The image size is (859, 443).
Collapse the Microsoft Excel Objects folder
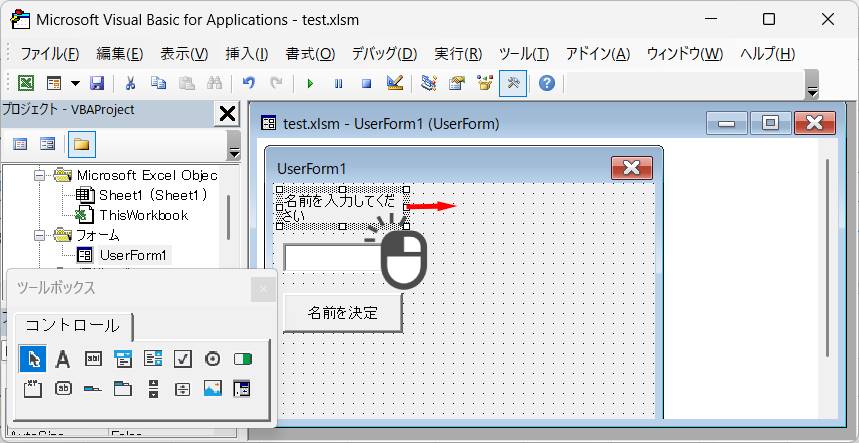[39, 175]
